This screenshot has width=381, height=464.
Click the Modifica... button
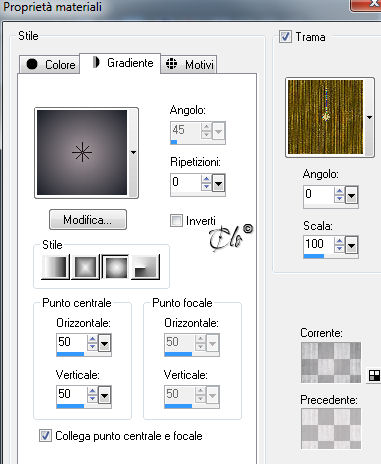(88, 220)
